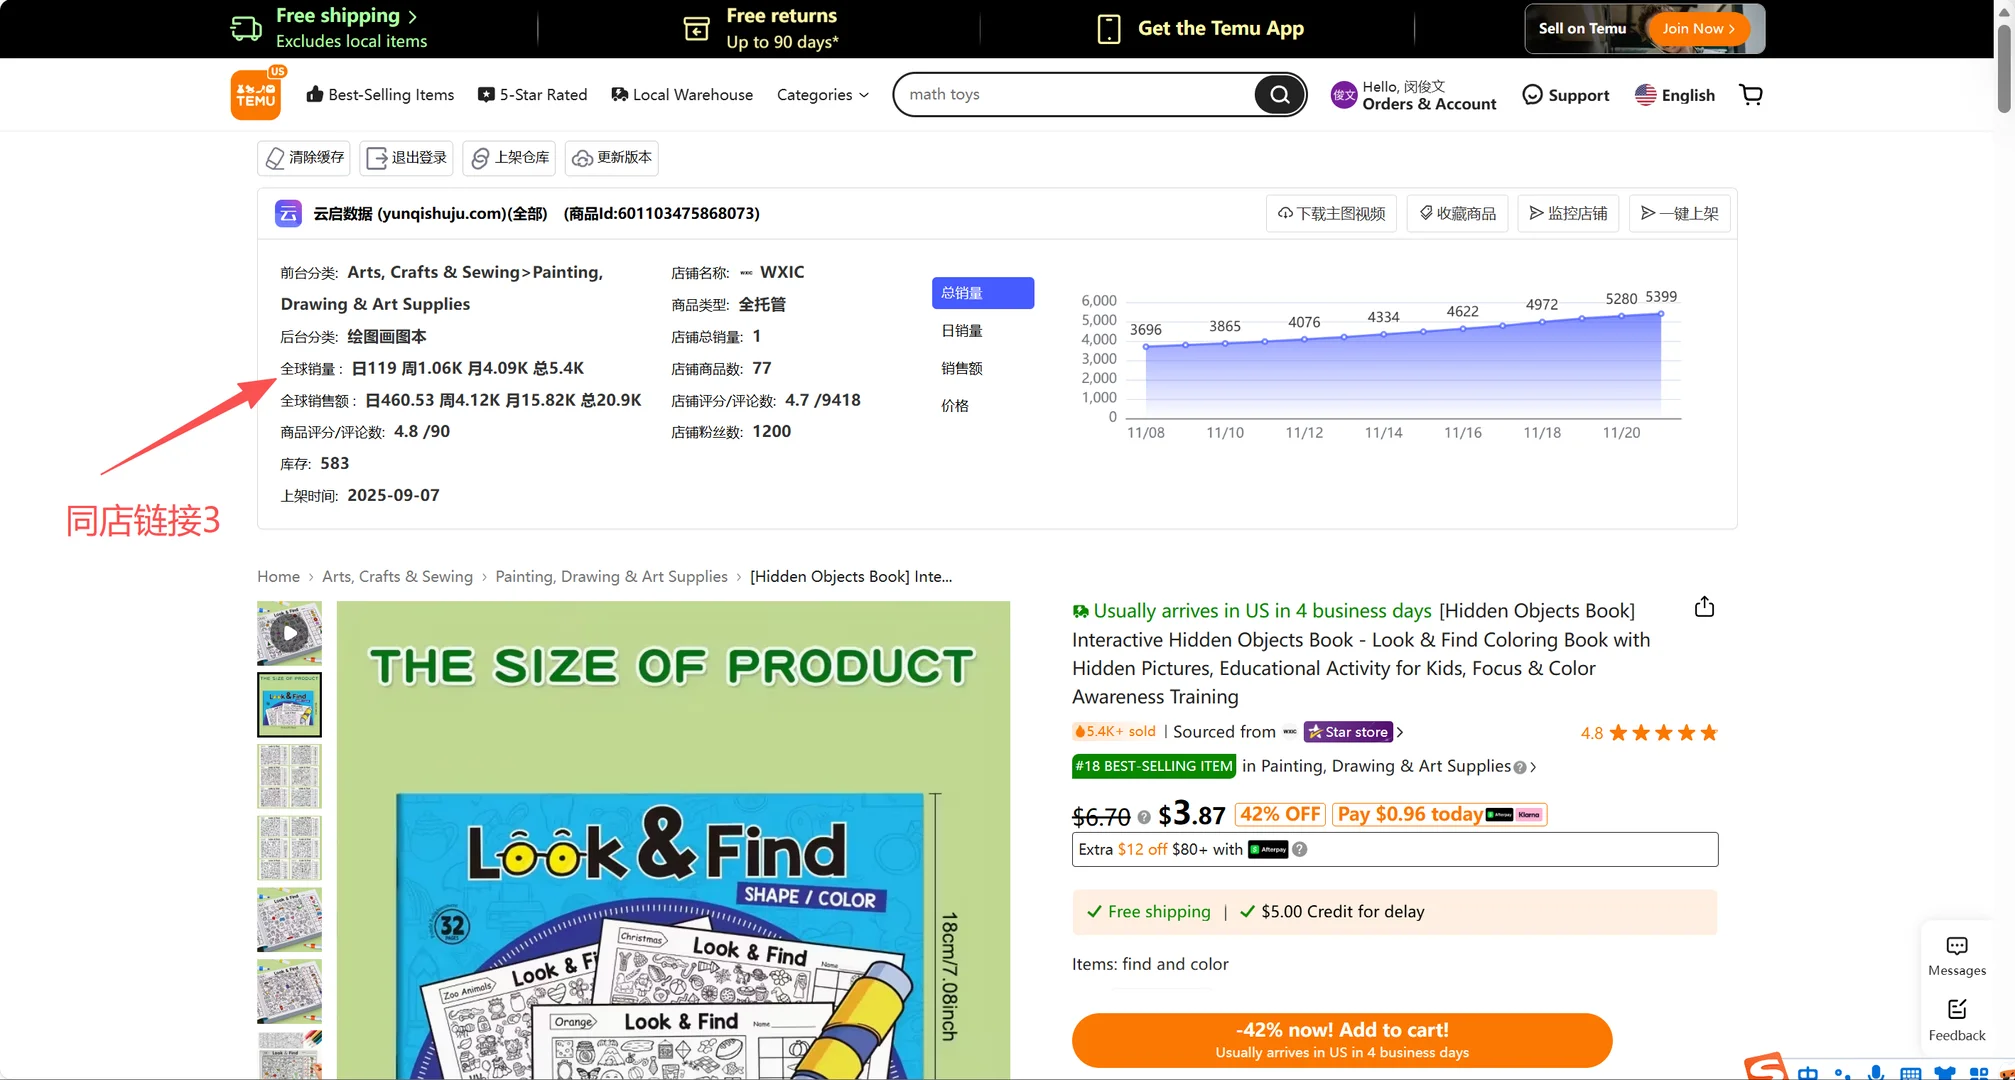Image resolution: width=2015 pixels, height=1080 pixels.
Task: Click 更新版本 (update version) button
Action: 611,158
